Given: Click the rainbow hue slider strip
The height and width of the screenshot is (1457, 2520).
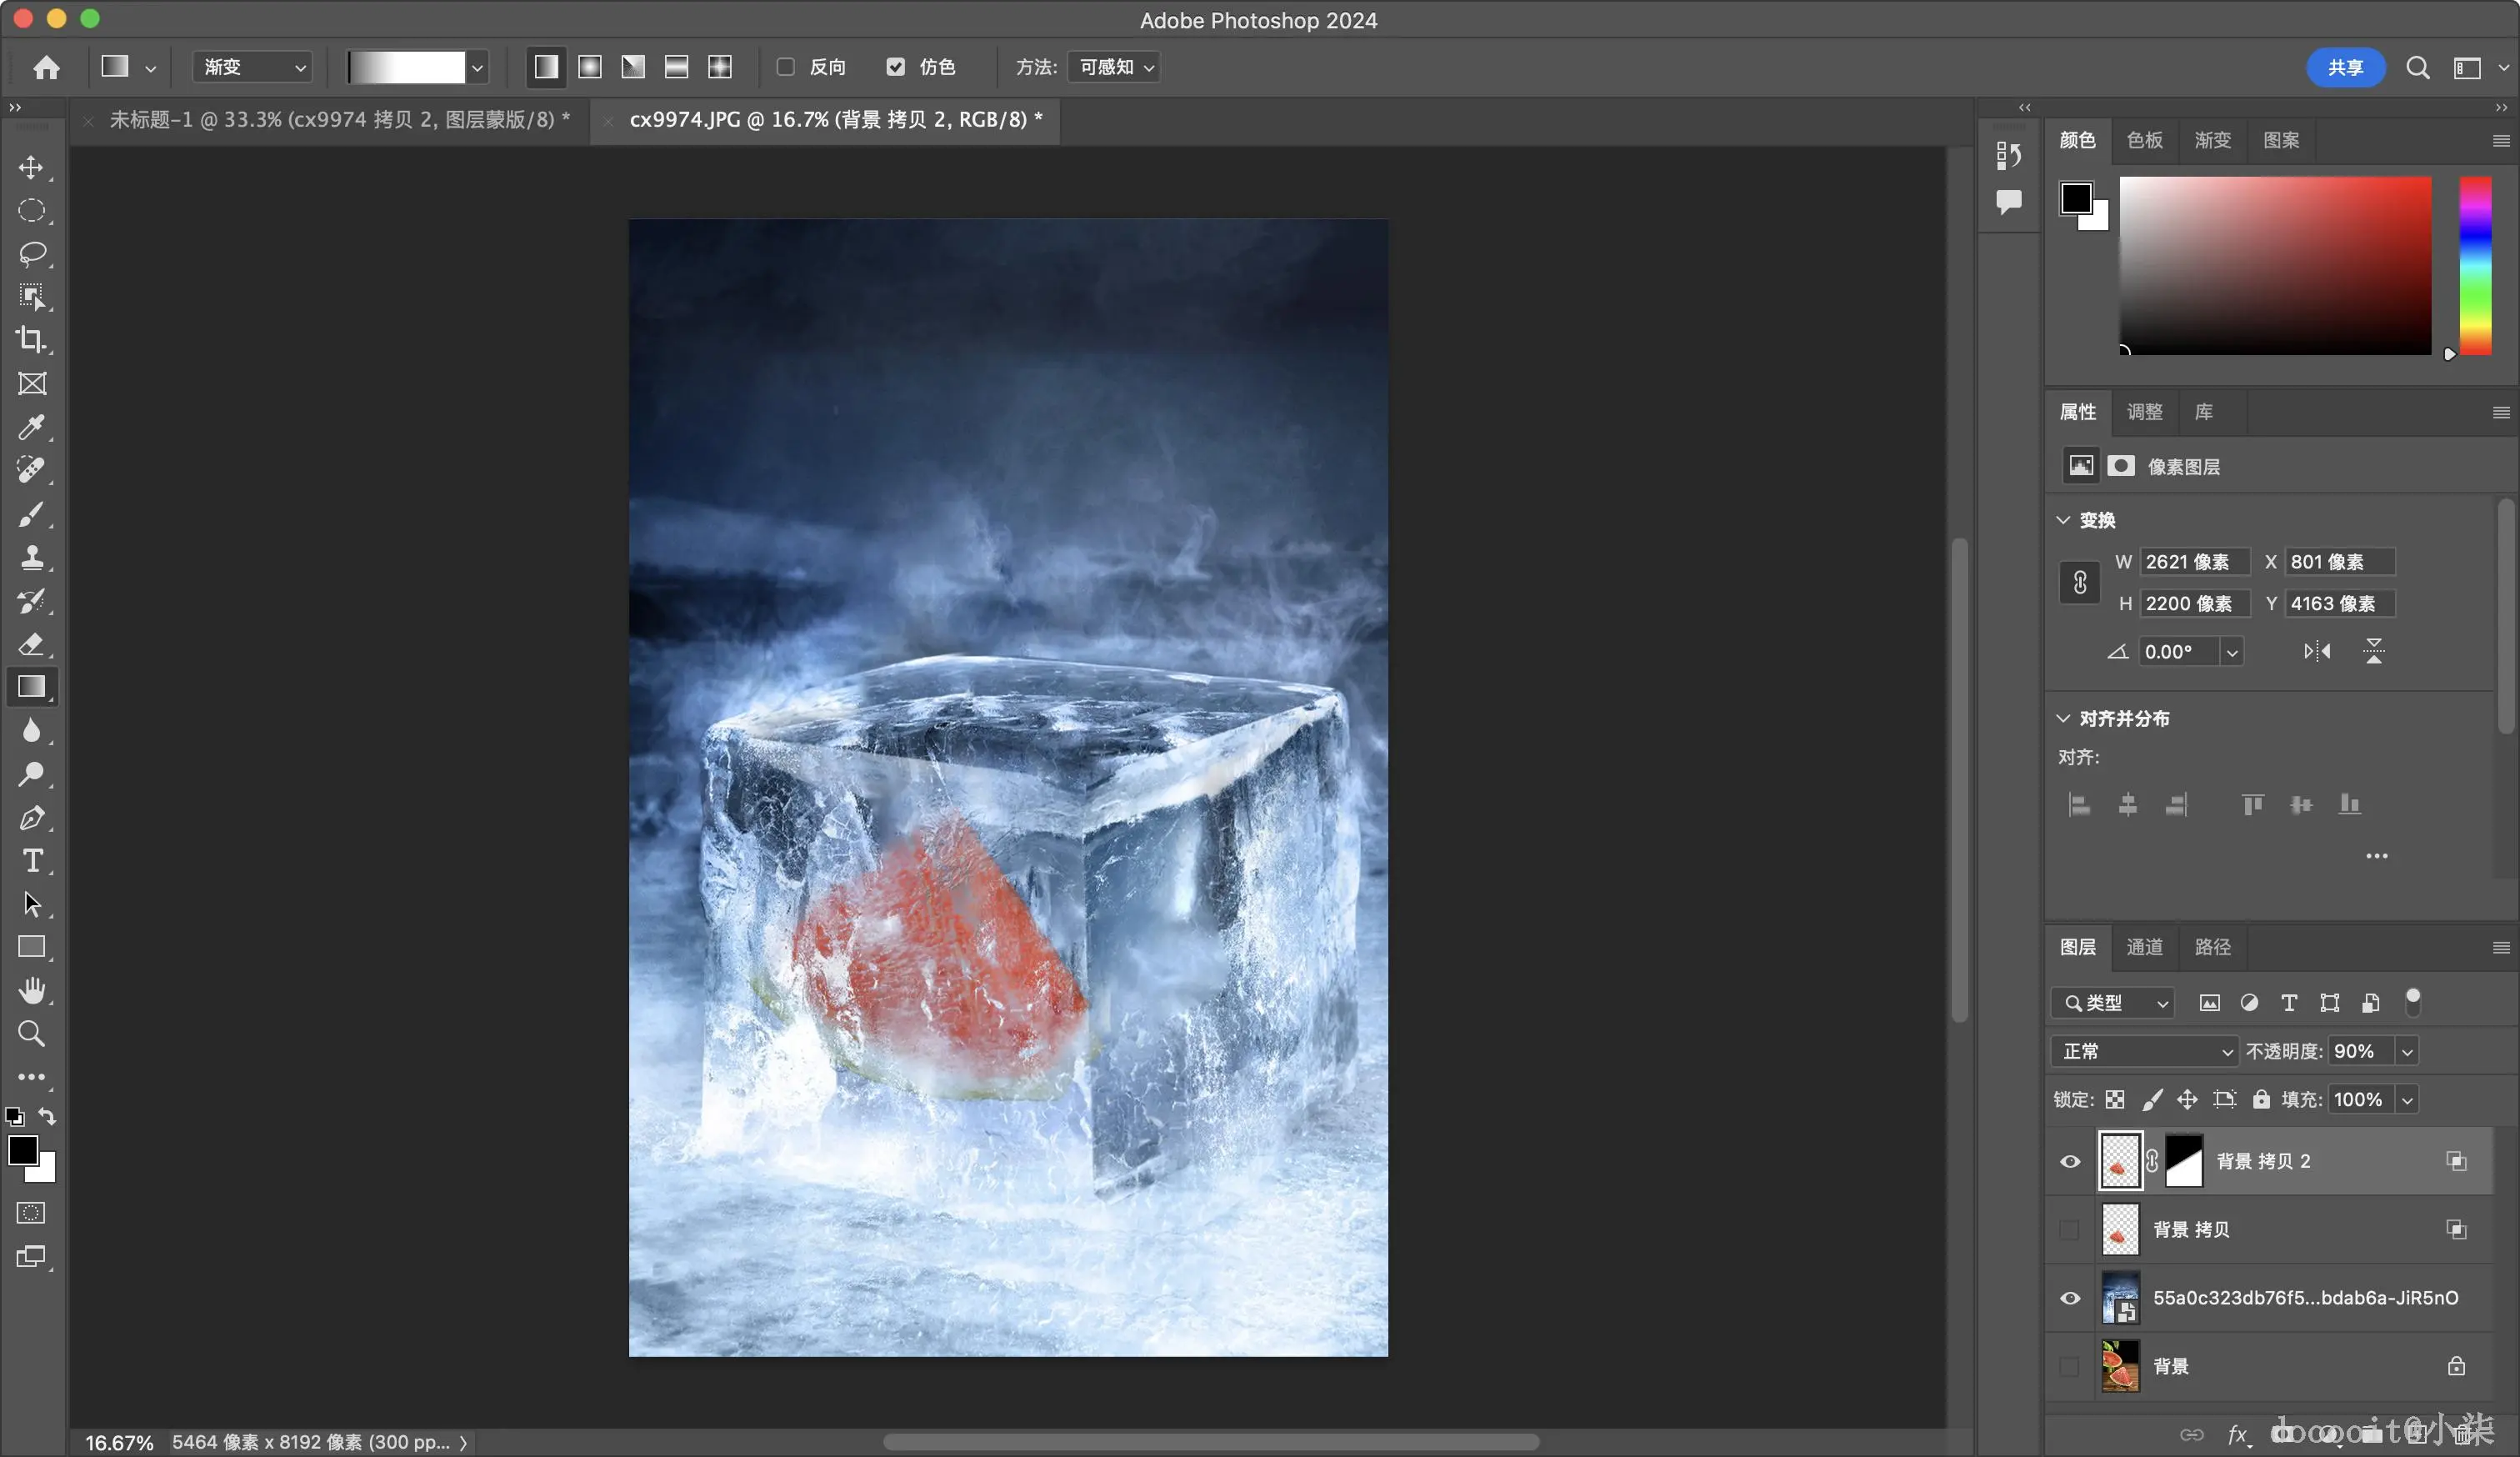Looking at the screenshot, I should [2475, 265].
